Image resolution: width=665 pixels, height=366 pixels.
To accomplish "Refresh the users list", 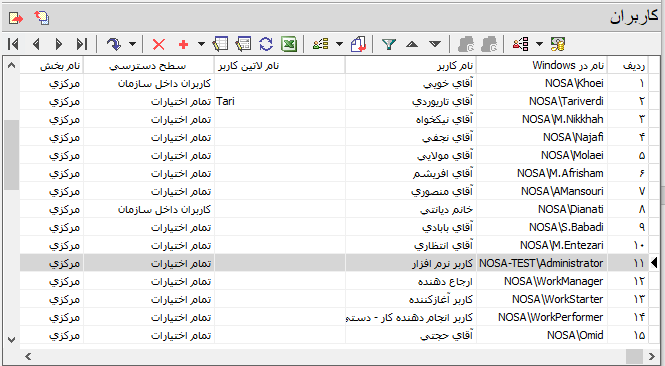I will (x=266, y=44).
